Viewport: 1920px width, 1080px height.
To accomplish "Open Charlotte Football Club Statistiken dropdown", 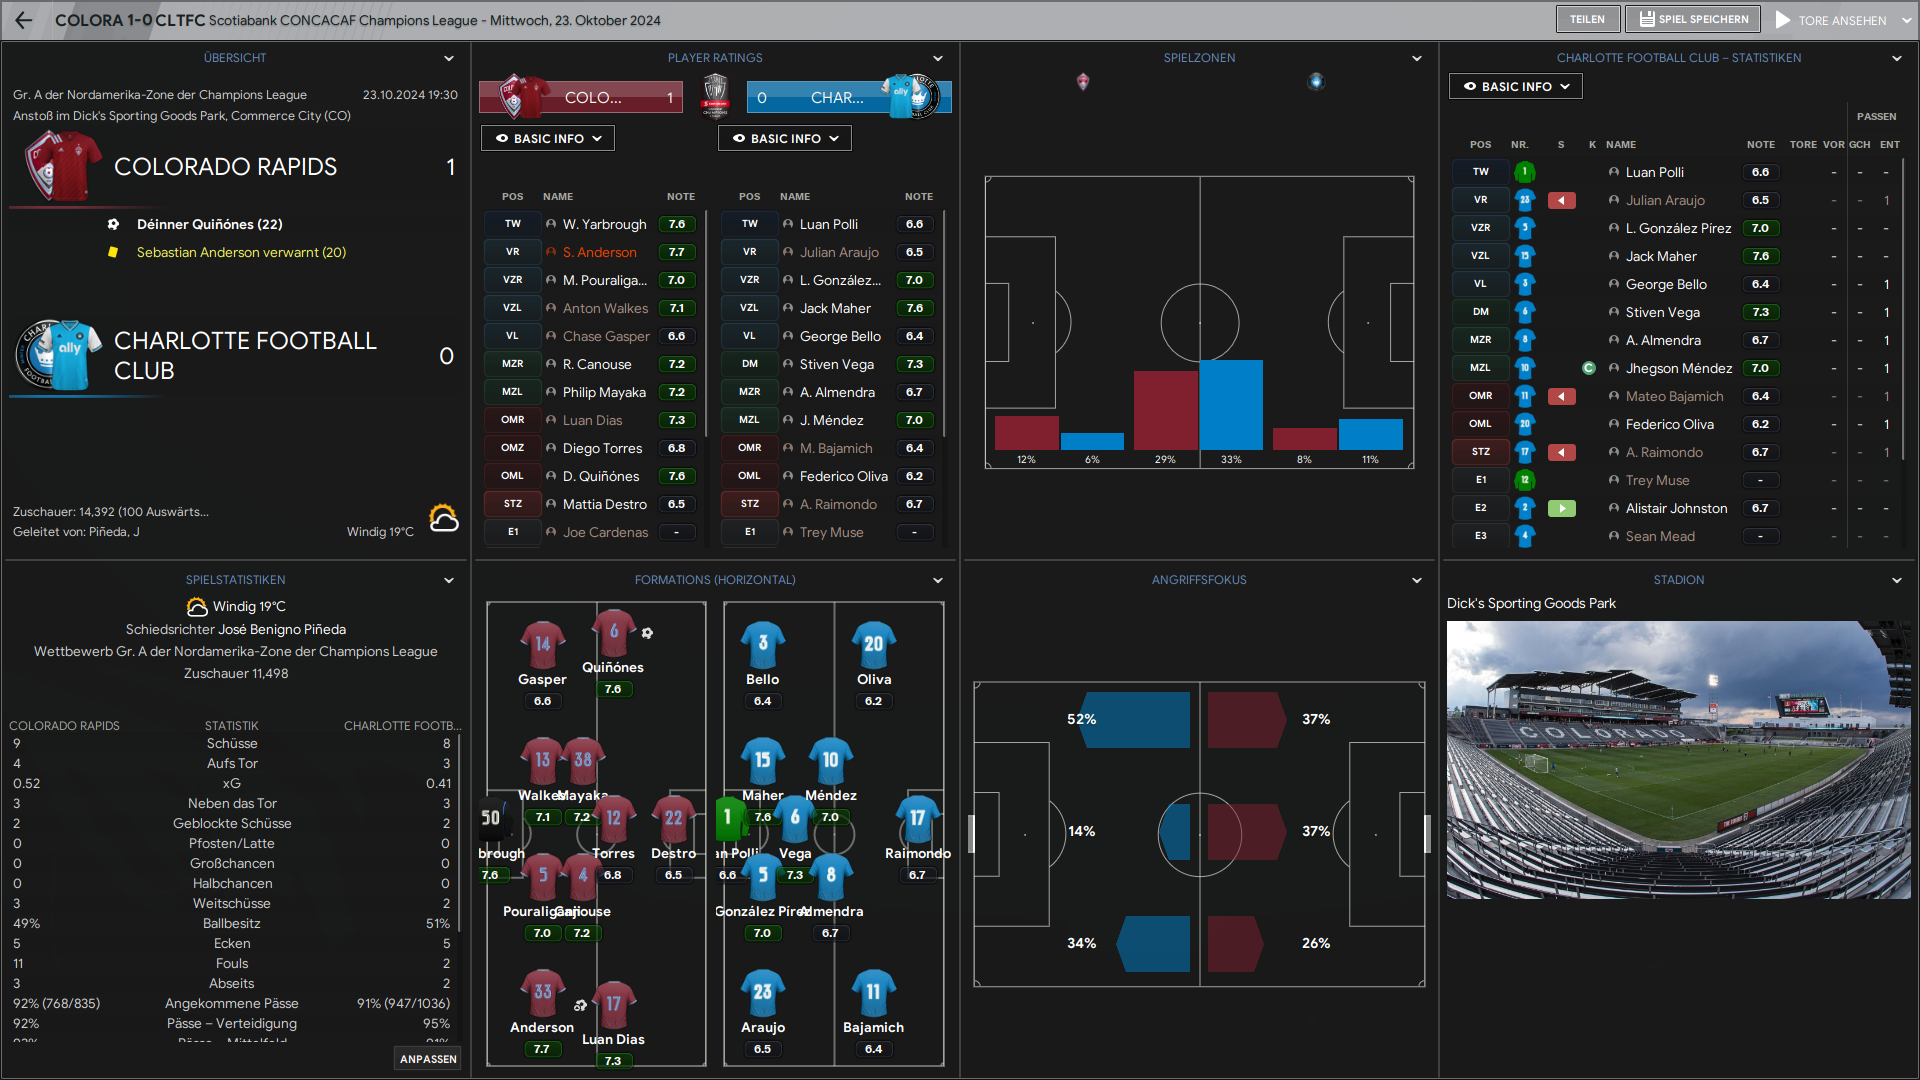I will (1897, 59).
